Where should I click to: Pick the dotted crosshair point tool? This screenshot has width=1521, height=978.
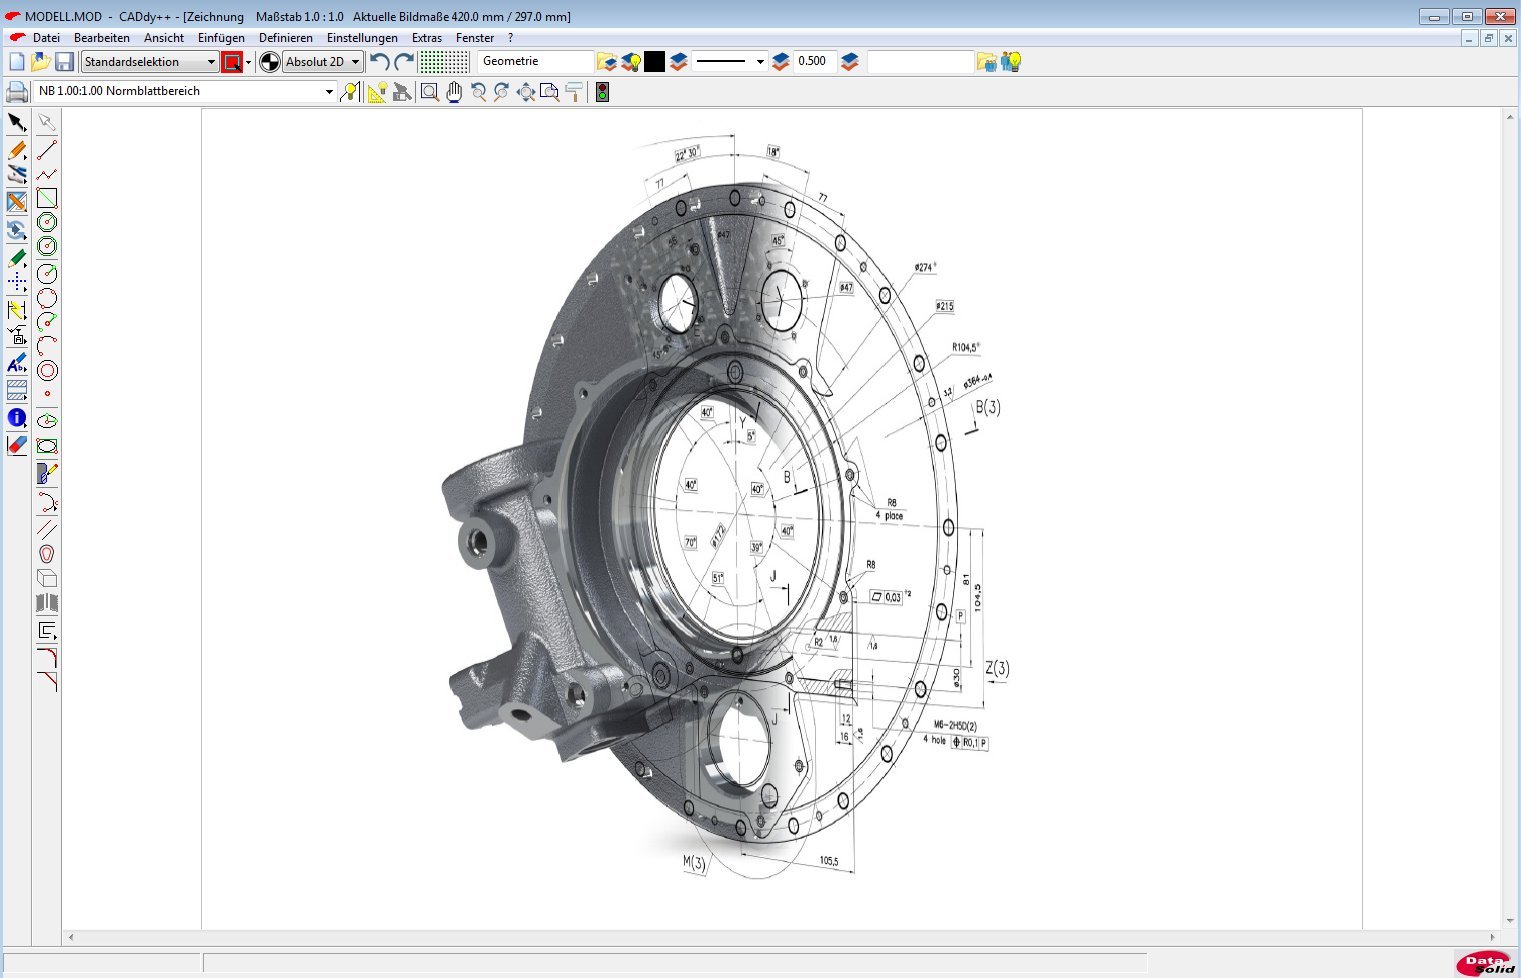click(17, 284)
